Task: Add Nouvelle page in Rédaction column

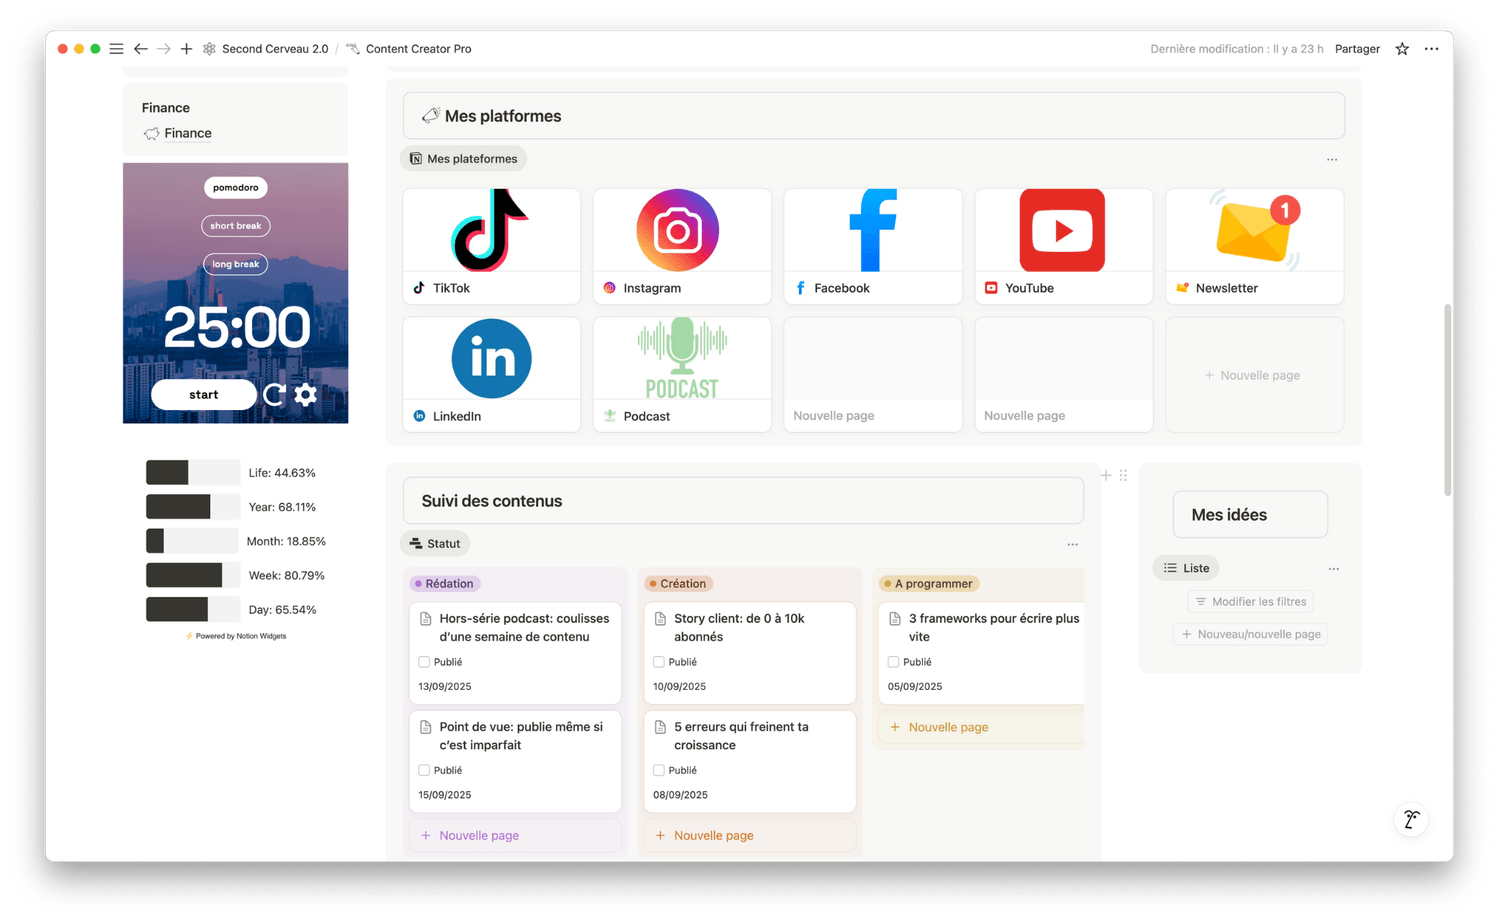Action: coord(515,836)
